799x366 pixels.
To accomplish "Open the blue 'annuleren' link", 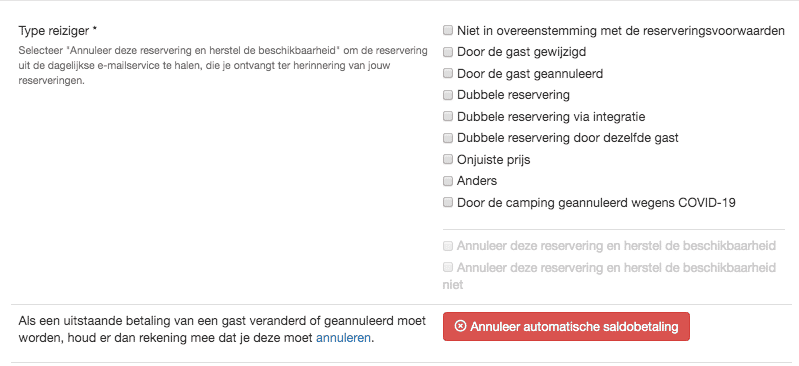I will coord(343,338).
